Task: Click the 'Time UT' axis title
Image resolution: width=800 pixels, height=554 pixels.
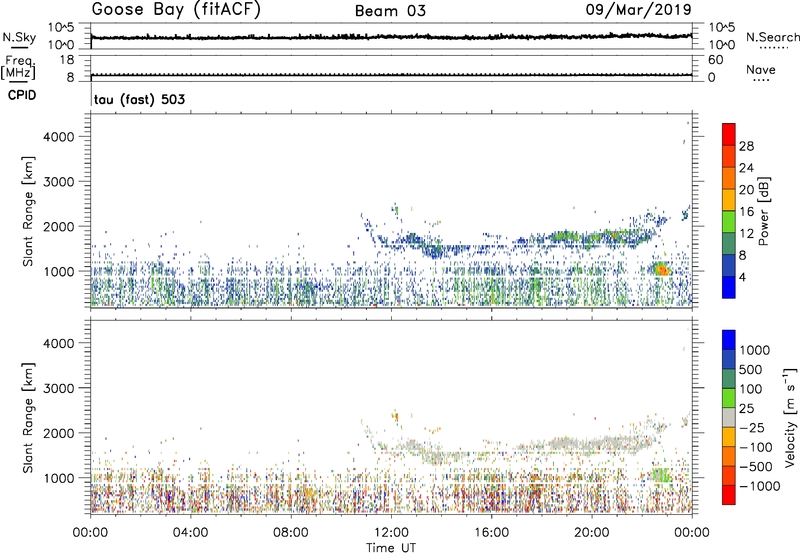Action: [x=391, y=548]
